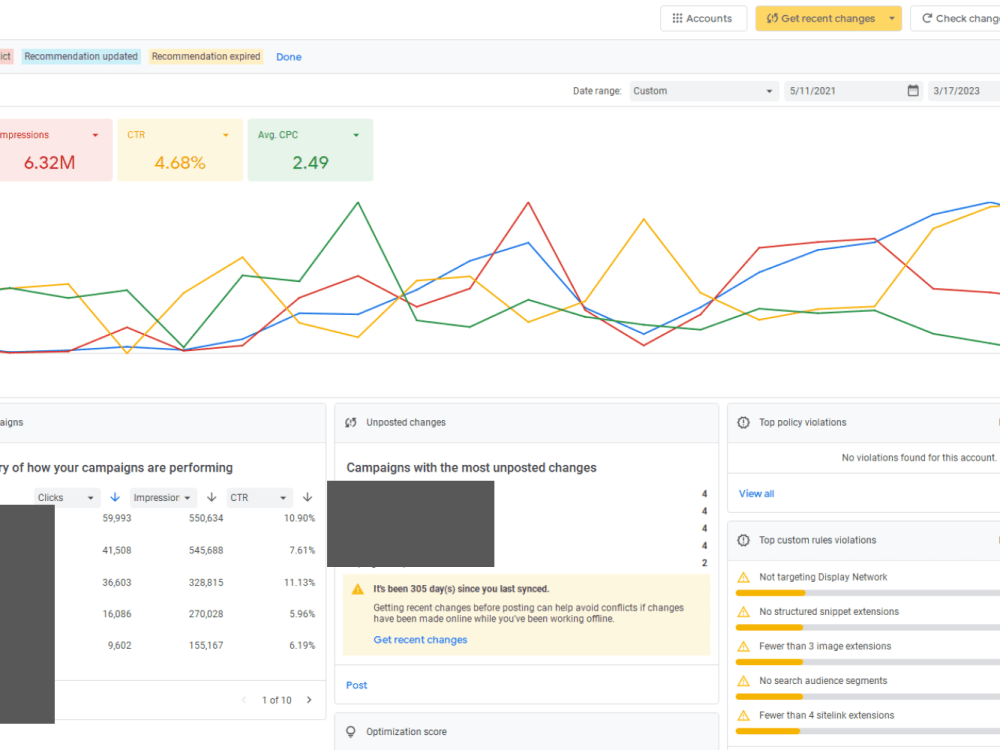Click the Post link
Viewport: 1000px width, 750px height.
pos(357,685)
